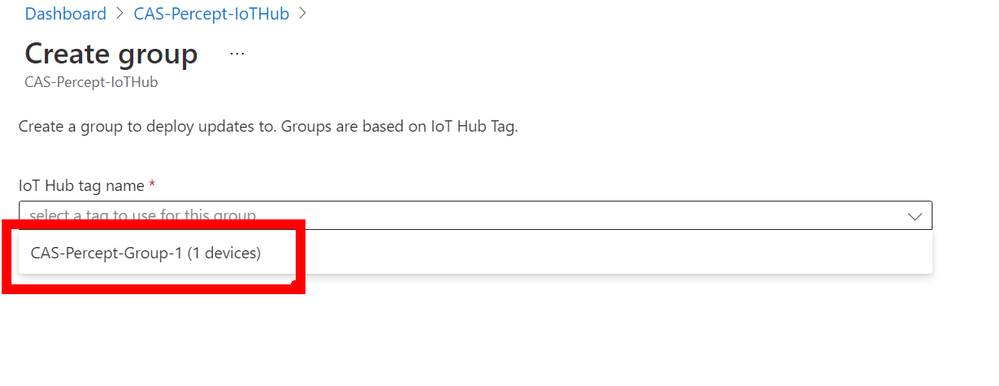Screen dimensions: 999x386
Task: Click the dropdown chevron arrow icon
Action: [914, 217]
